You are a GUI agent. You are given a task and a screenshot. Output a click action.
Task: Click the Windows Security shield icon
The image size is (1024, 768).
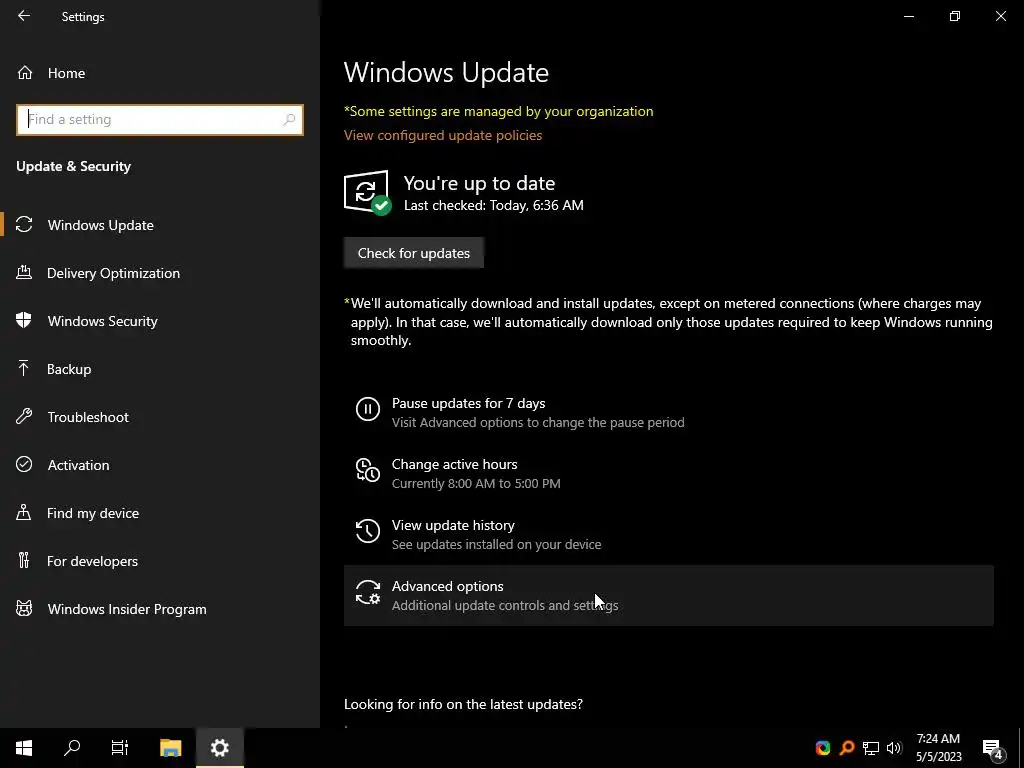24,320
